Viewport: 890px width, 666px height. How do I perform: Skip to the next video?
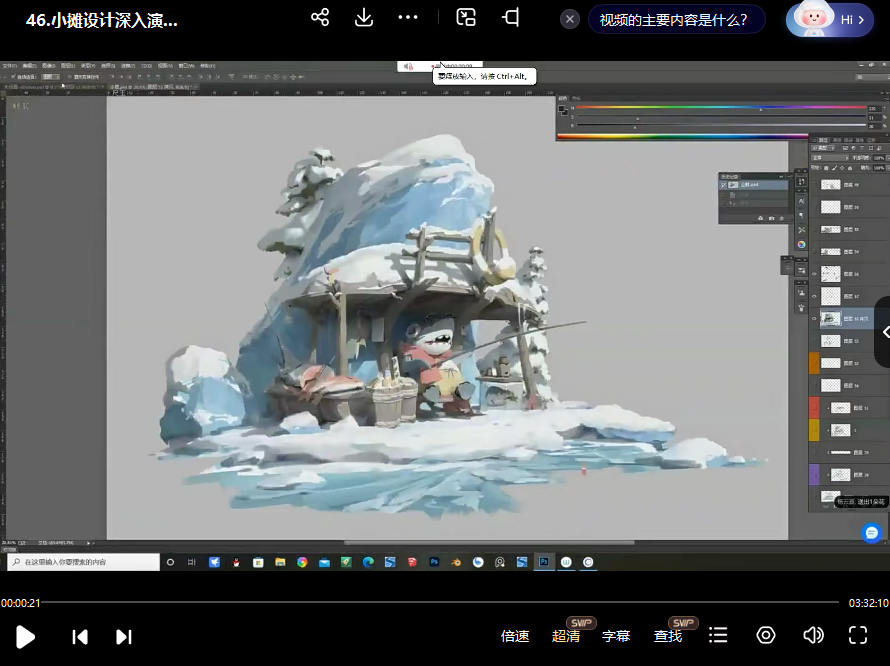click(x=124, y=636)
